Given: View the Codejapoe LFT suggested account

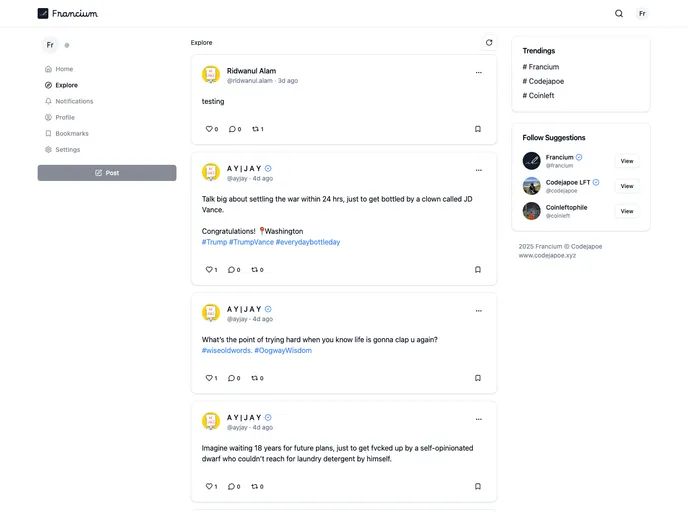Looking at the screenshot, I should [x=627, y=186].
